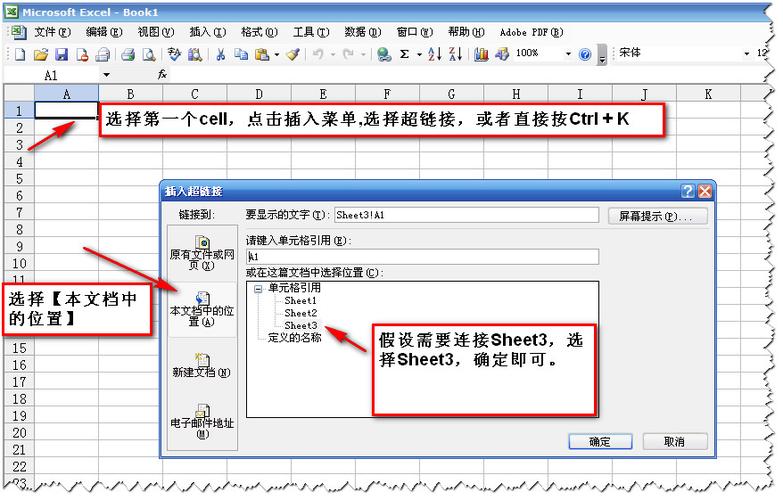This screenshot has height=500, width=783.
Task: Click the Sort Descending Z-A icon
Action: click(455, 54)
